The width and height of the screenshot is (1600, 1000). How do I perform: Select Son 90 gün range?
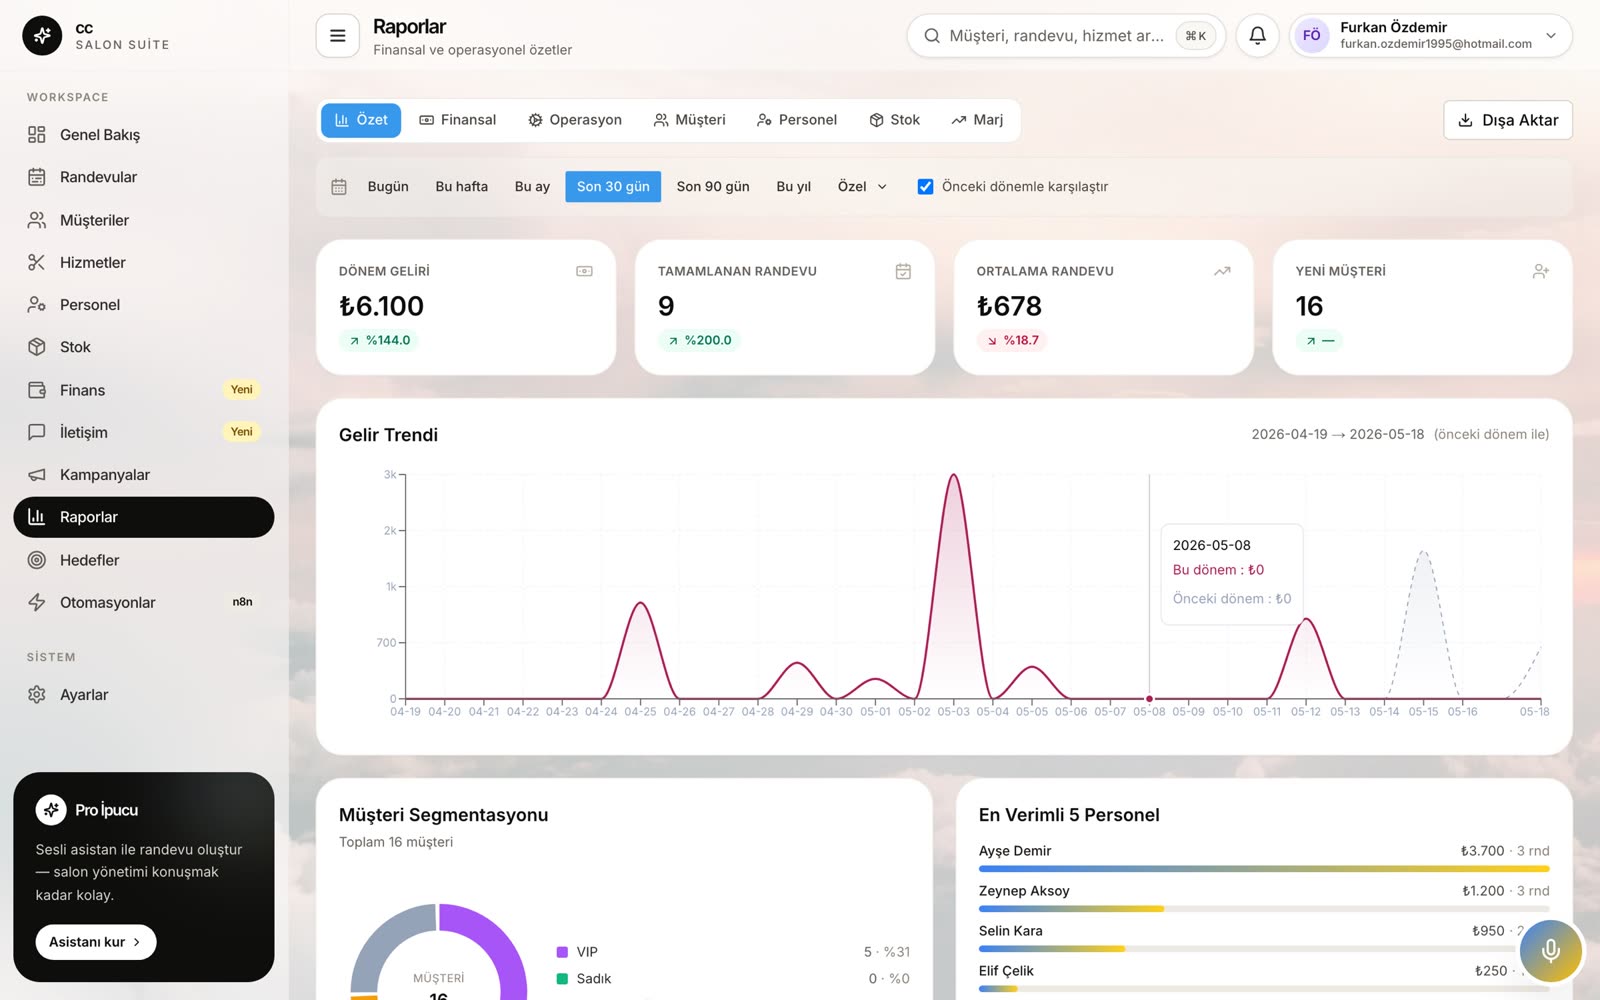point(713,187)
